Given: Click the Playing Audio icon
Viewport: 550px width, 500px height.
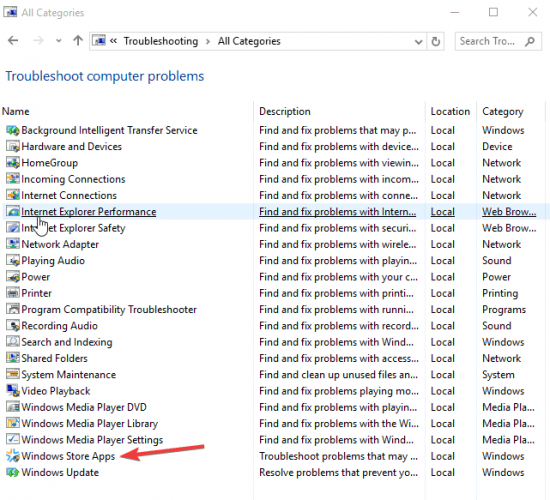Looking at the screenshot, I should tap(13, 260).
